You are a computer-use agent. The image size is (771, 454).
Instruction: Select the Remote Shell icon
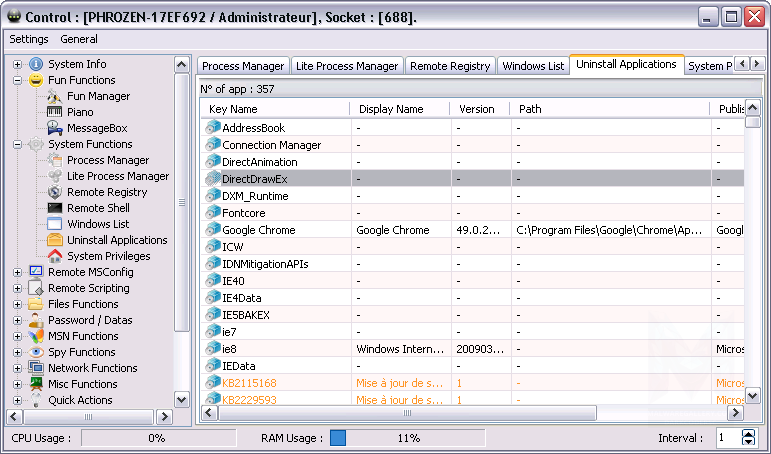tap(55, 208)
